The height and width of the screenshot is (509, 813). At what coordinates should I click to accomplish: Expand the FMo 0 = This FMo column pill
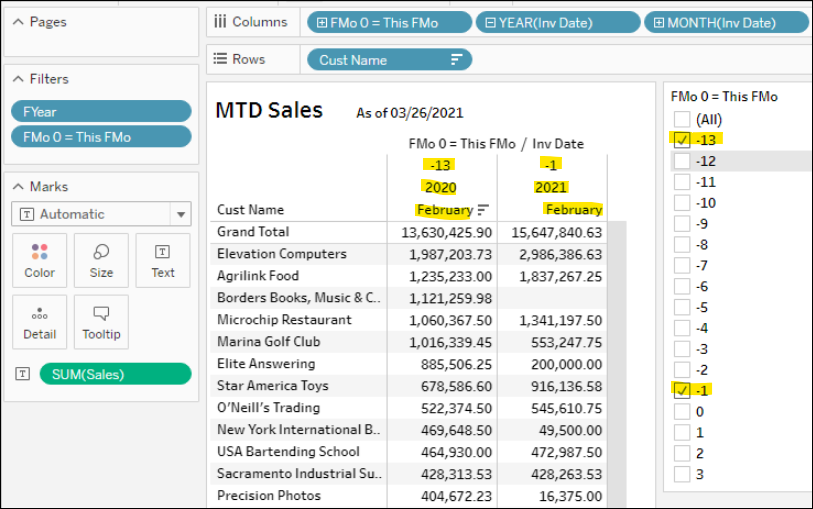click(x=322, y=23)
